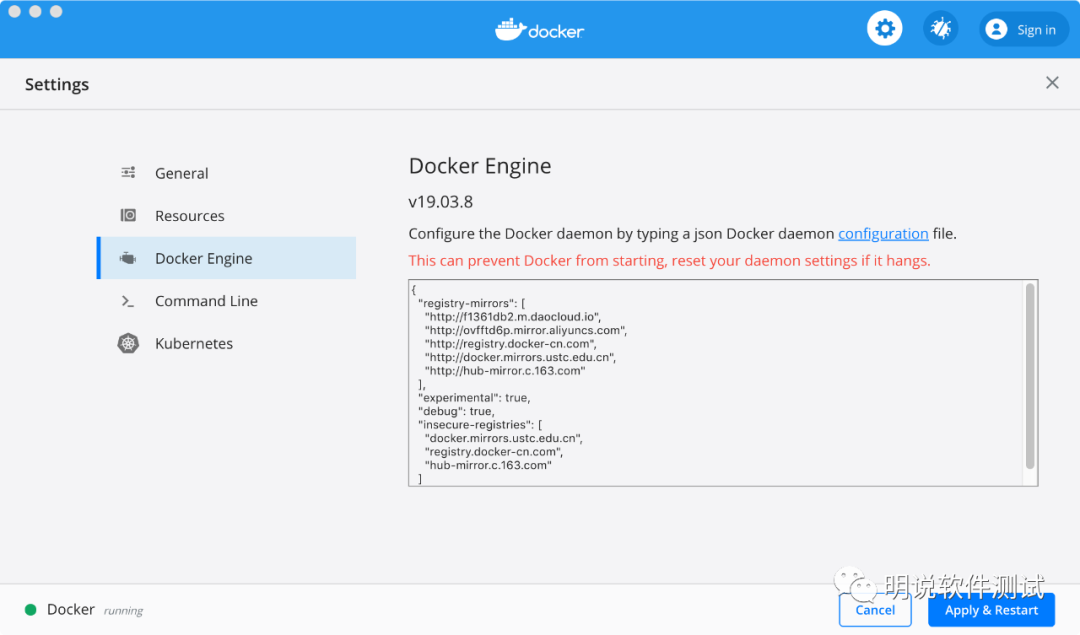
Task: Click the Command Line prompt icon
Action: click(128, 301)
